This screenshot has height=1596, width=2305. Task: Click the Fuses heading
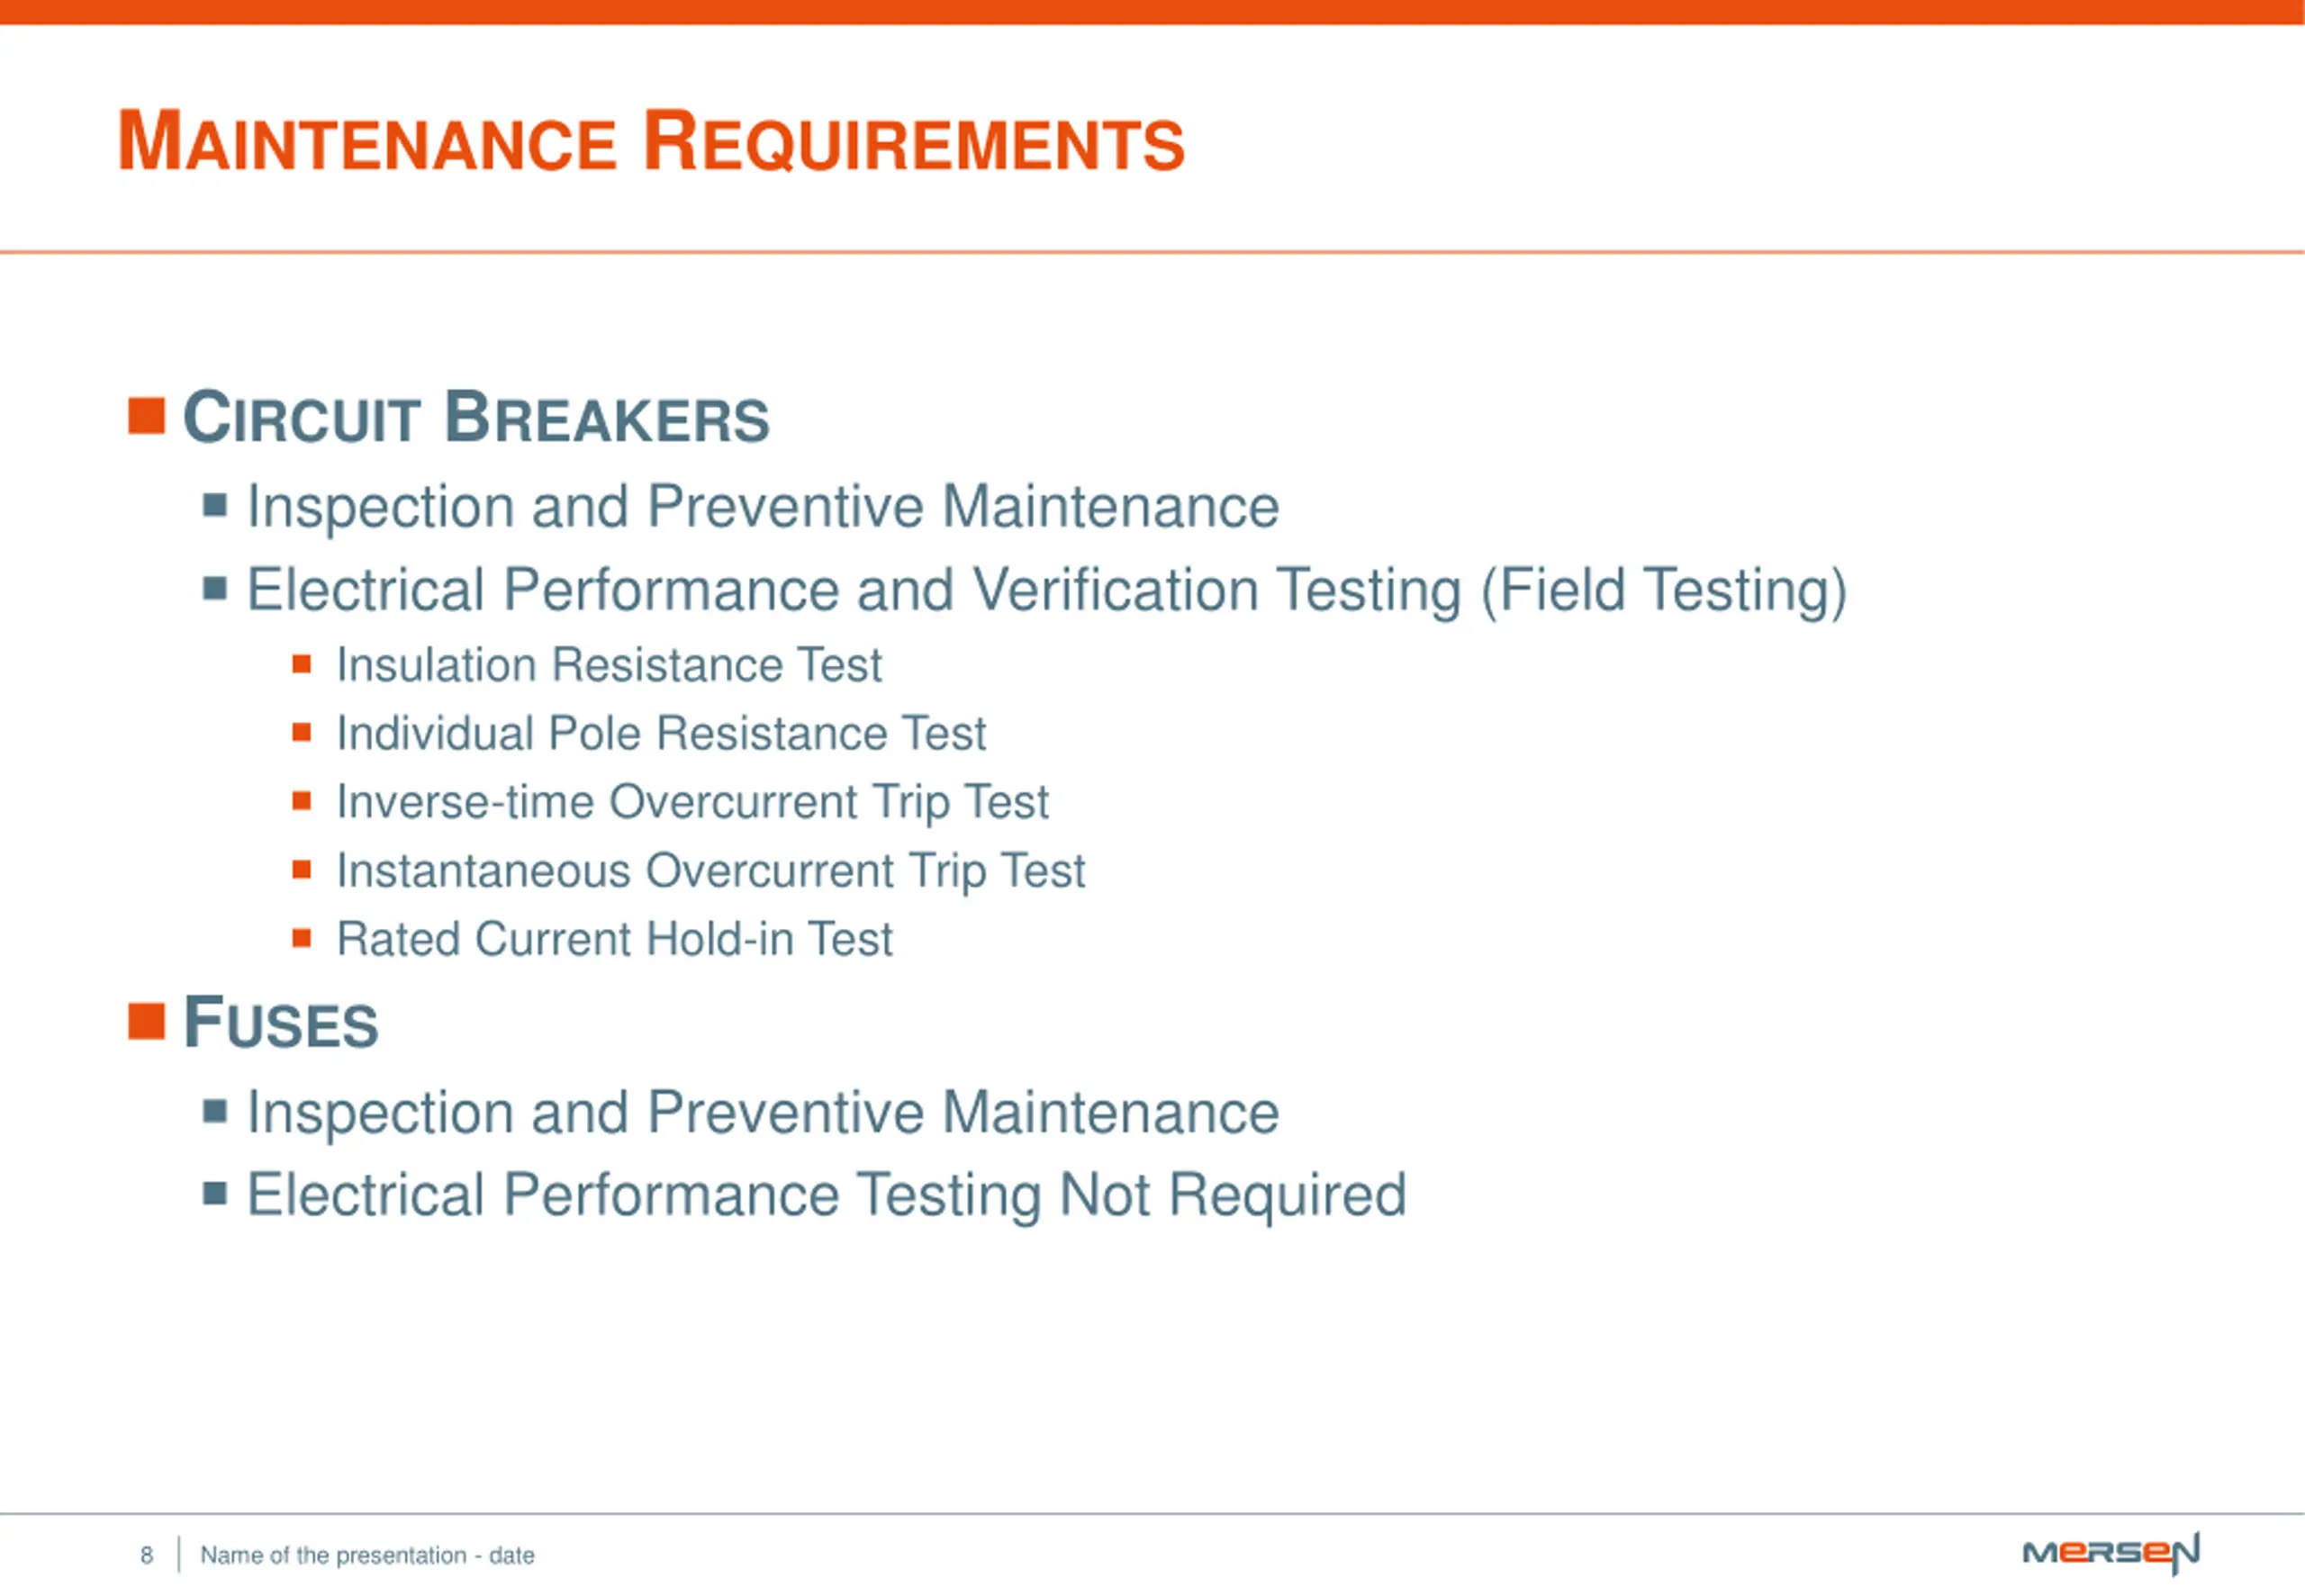pyautogui.click(x=281, y=1022)
